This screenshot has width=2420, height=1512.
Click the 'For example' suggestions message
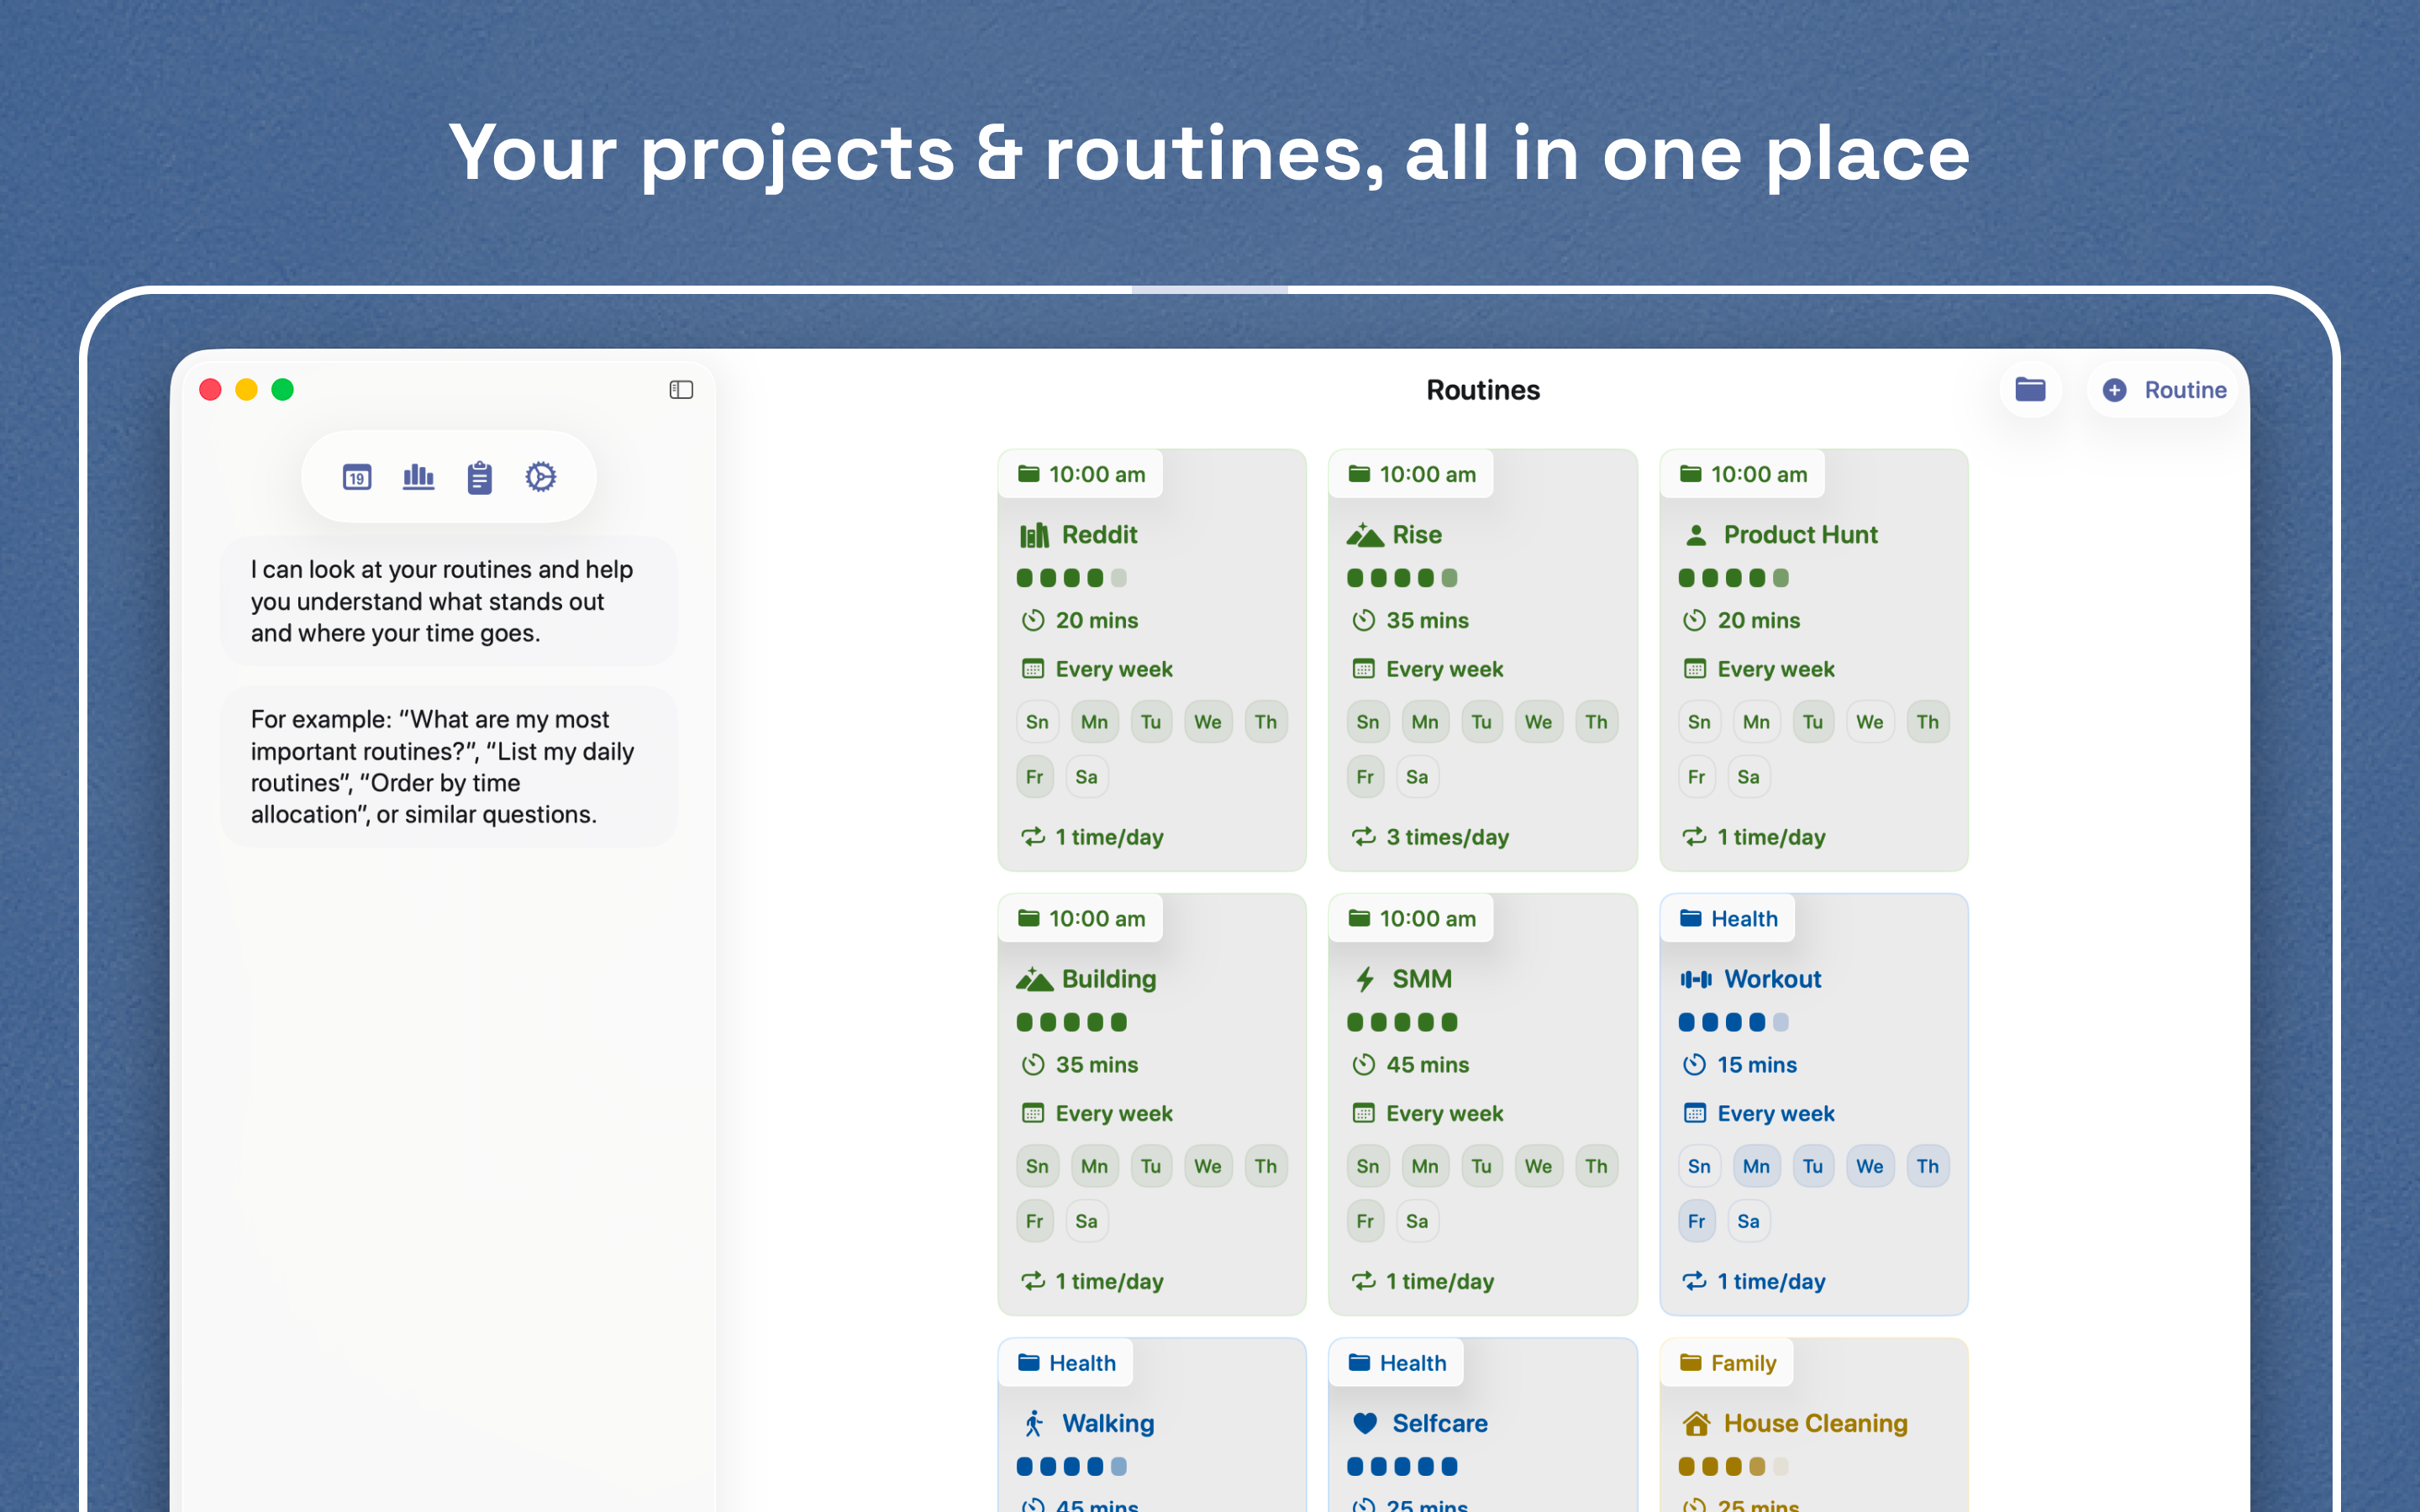click(x=449, y=767)
